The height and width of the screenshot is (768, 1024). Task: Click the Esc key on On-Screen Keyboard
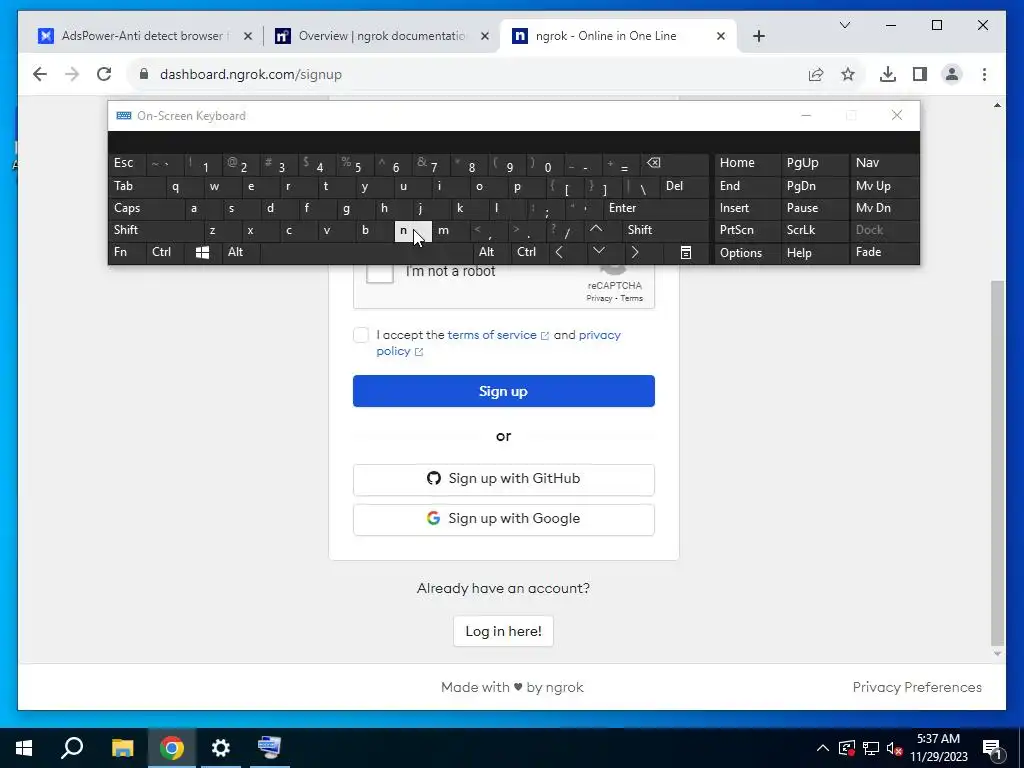[127, 163]
